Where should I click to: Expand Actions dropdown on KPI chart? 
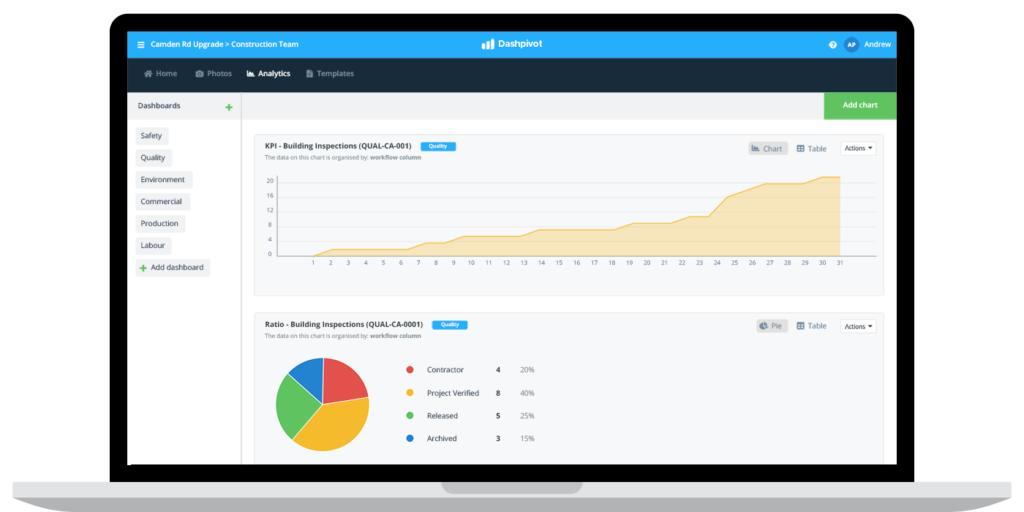pos(858,148)
